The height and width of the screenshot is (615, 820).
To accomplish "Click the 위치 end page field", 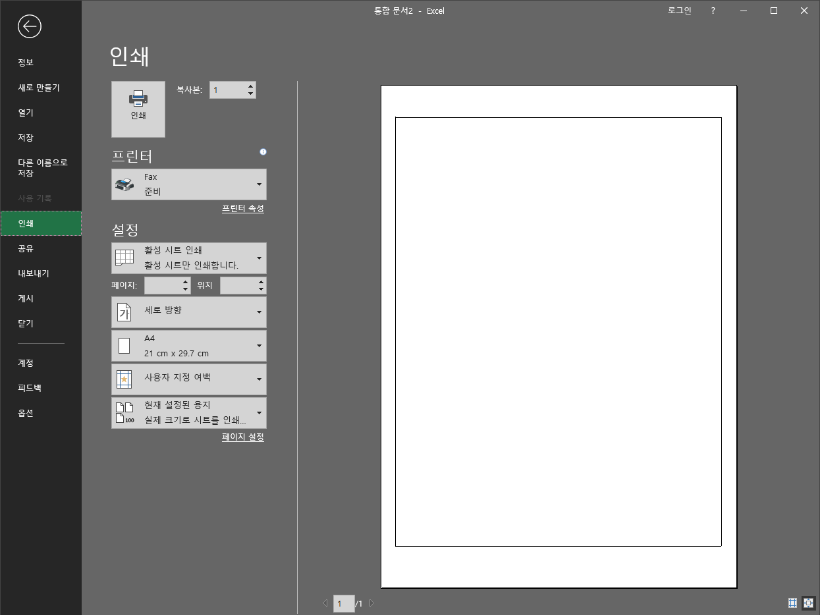I will (x=239, y=286).
